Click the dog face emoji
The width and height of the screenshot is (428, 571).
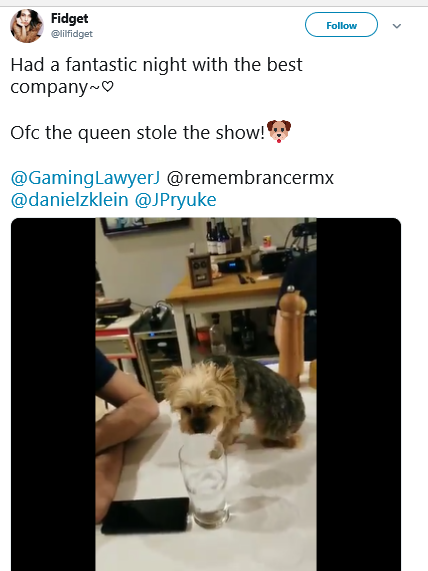pos(279,131)
